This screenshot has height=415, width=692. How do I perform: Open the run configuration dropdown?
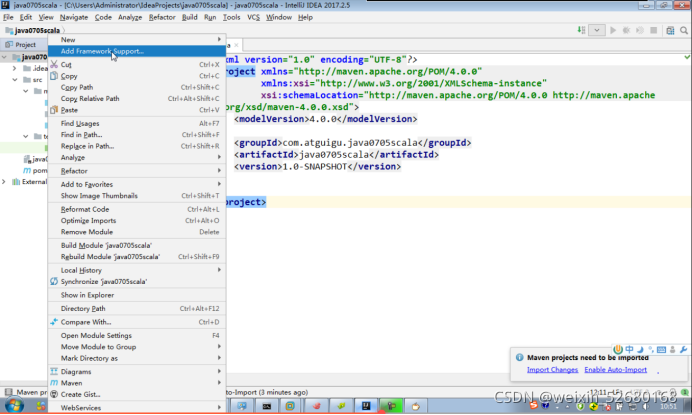point(597,30)
